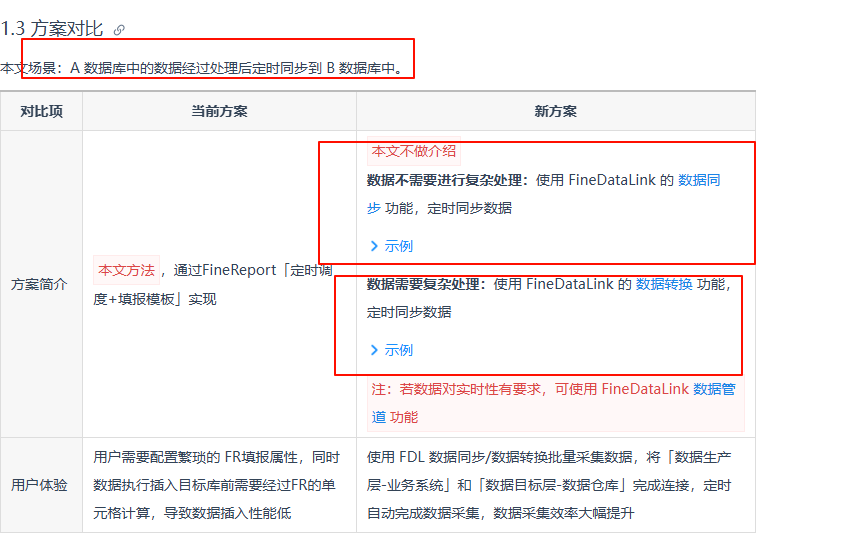Click the text 使用 FDL 数据同步/数据转换批量采集数据

(499, 457)
